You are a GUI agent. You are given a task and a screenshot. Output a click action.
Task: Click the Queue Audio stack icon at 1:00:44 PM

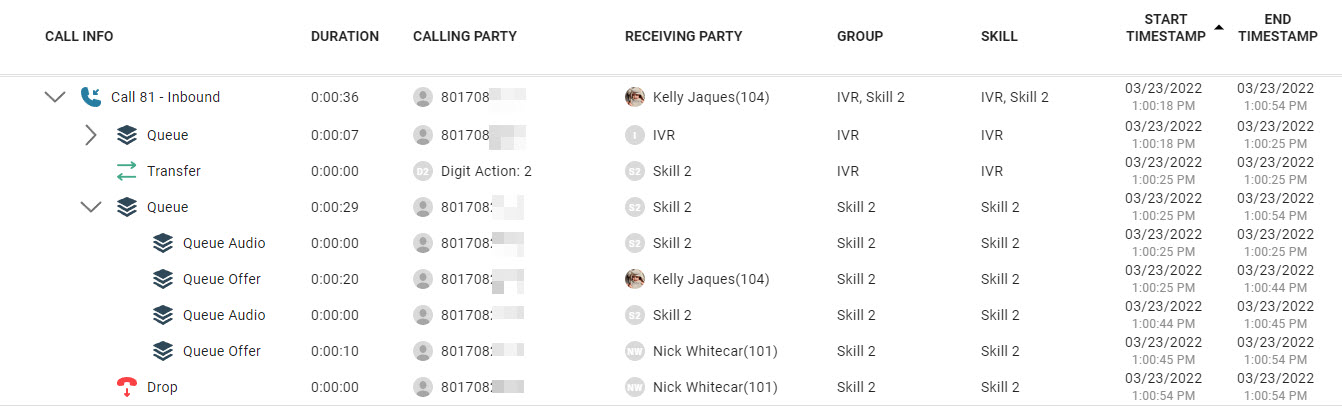(163, 315)
